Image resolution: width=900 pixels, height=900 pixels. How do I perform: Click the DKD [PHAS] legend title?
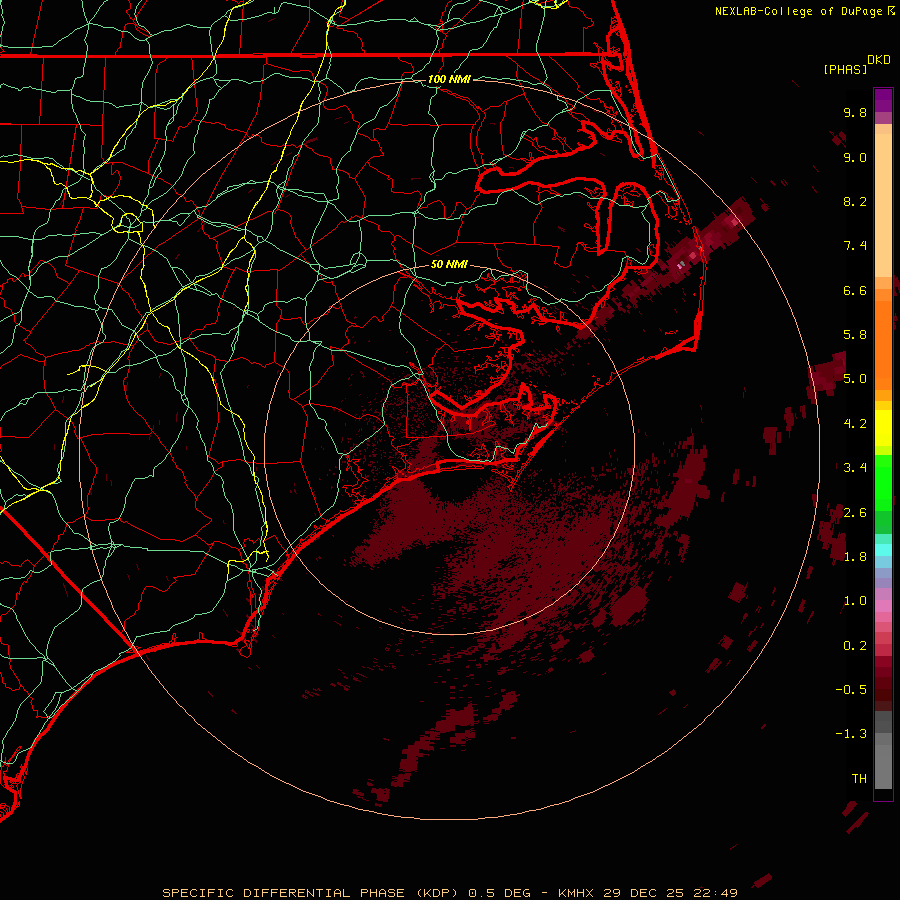(856, 64)
